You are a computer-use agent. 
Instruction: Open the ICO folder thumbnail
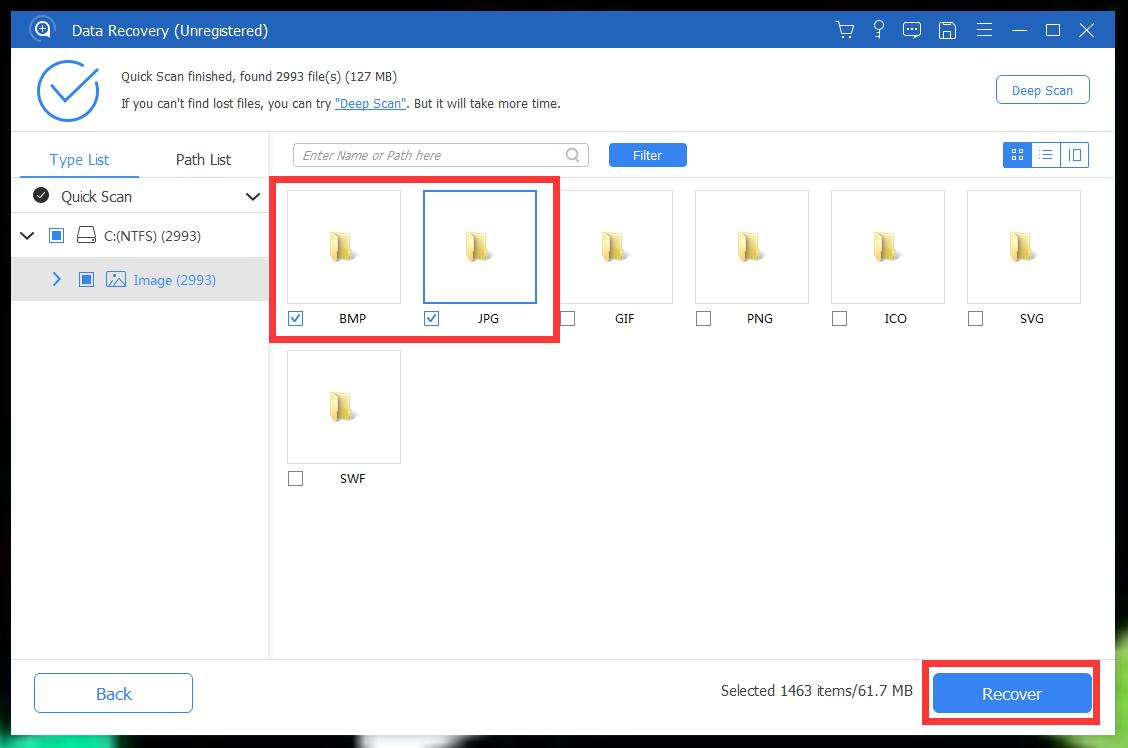coord(888,247)
